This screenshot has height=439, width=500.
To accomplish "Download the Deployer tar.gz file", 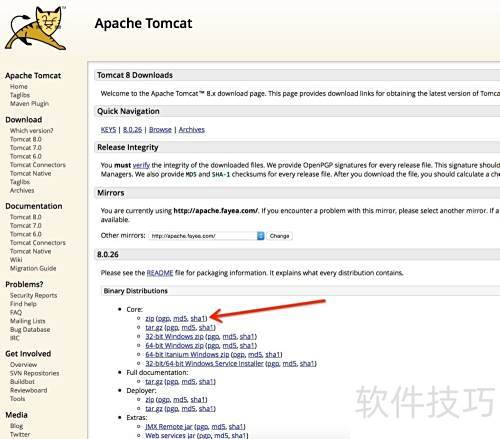I will coord(154,409).
